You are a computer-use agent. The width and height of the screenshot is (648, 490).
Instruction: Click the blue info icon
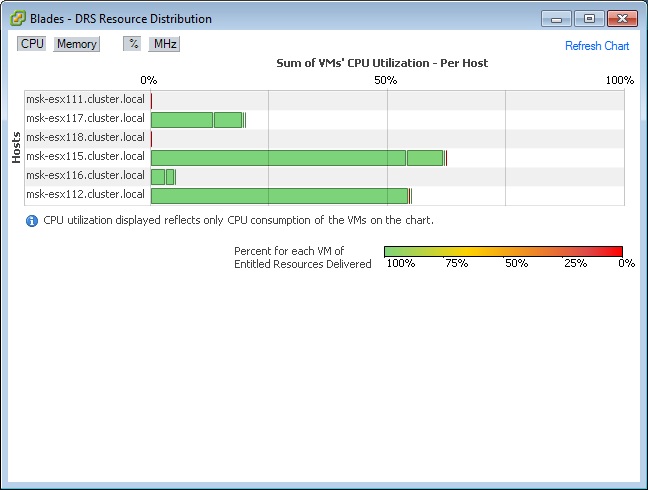pyautogui.click(x=32, y=221)
